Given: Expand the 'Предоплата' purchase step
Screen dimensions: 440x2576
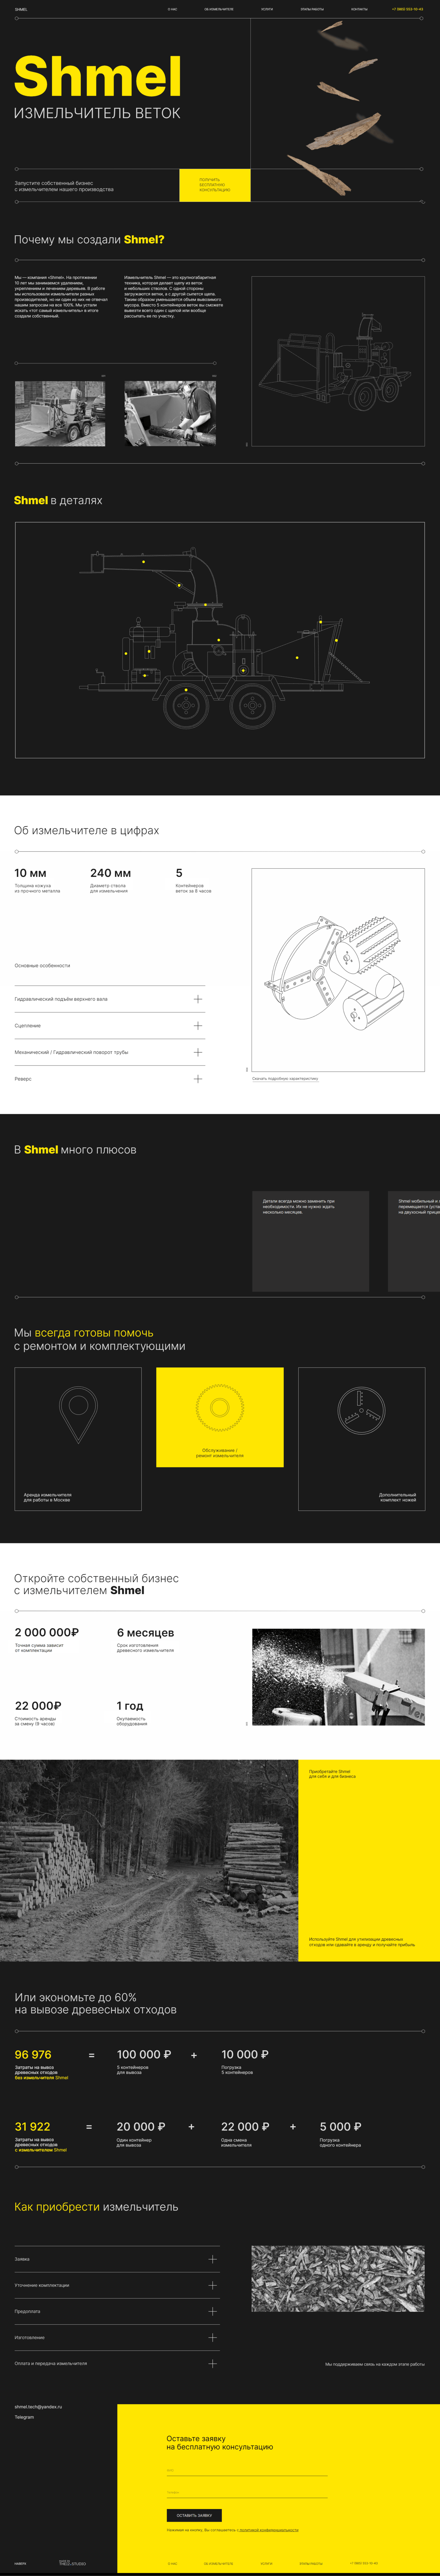Looking at the screenshot, I should coord(117,2311).
